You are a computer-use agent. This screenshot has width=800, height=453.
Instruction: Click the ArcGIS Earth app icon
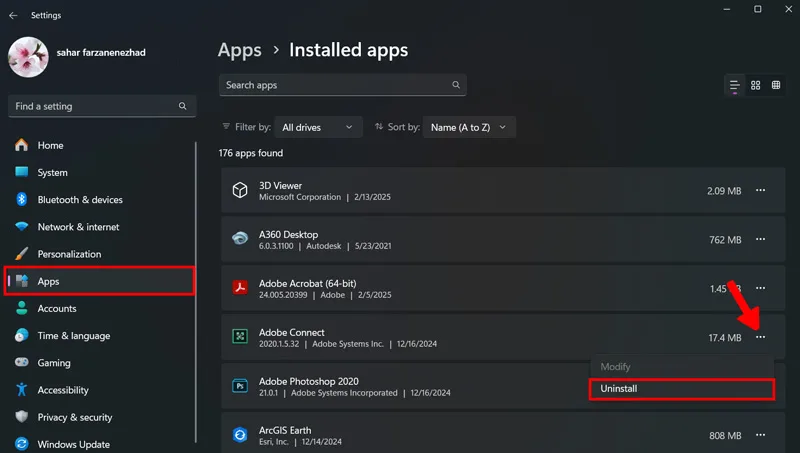pyautogui.click(x=240, y=435)
